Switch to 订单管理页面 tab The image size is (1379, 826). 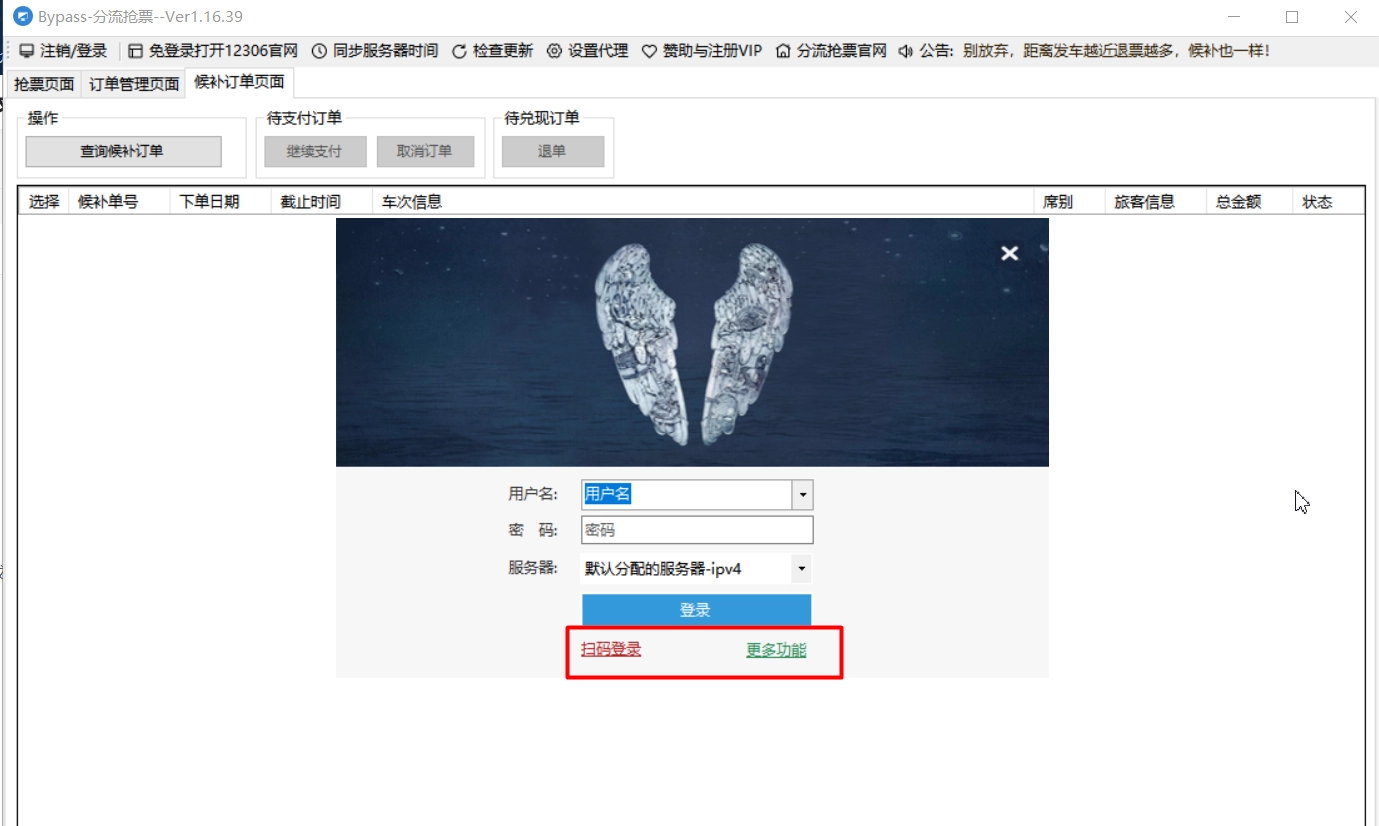click(134, 84)
